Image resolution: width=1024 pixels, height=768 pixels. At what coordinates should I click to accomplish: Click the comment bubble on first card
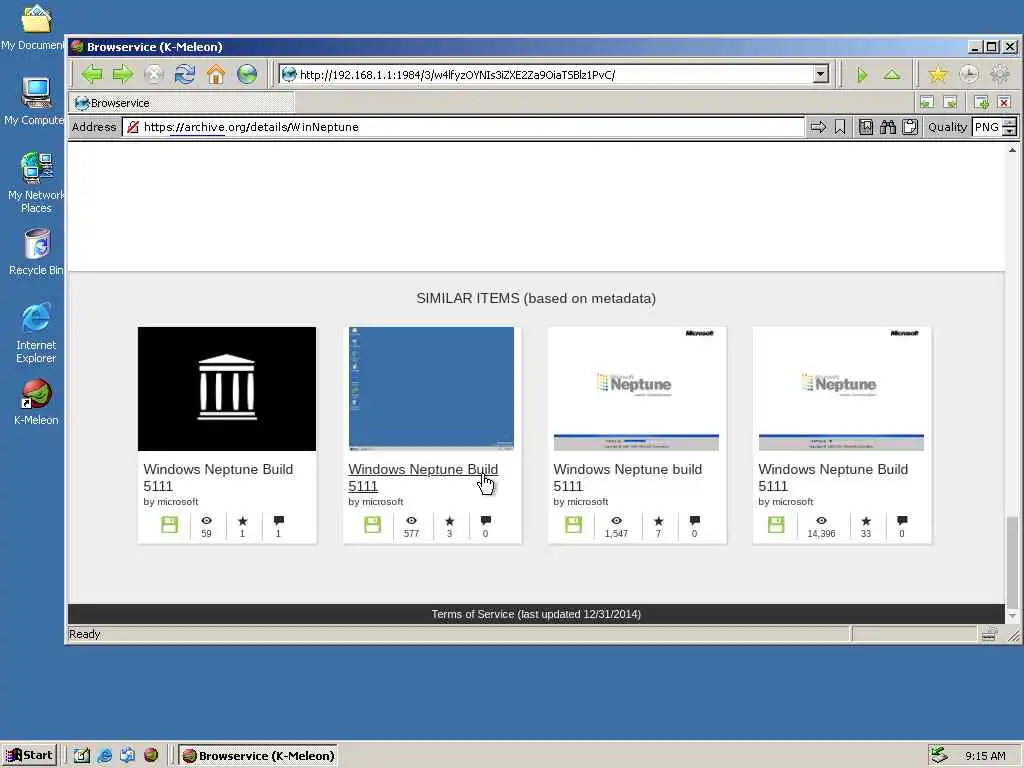[279, 521]
